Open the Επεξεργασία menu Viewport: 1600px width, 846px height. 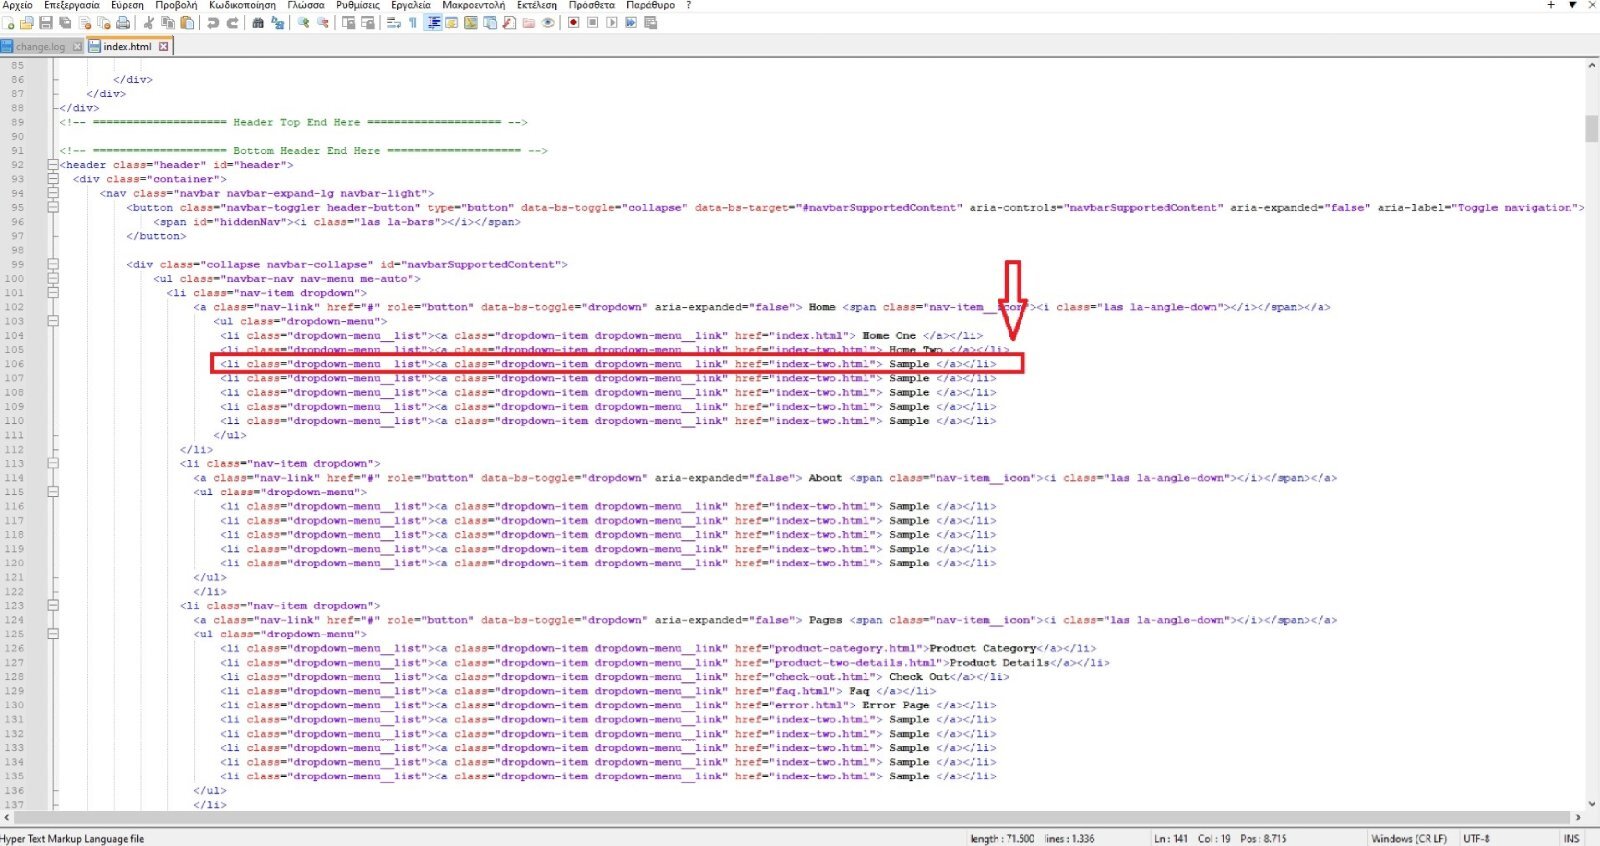(x=72, y=5)
